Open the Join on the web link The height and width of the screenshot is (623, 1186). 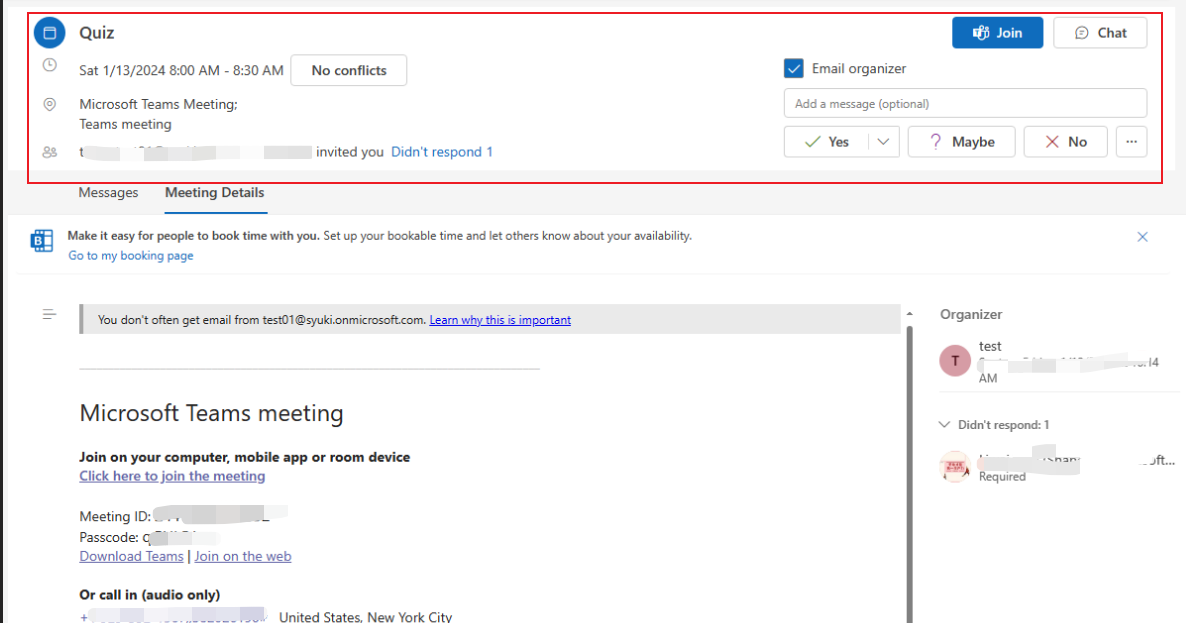[x=243, y=556]
